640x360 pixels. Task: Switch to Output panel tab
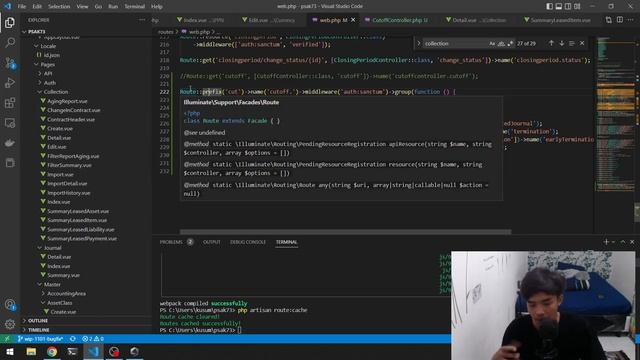click(211, 242)
